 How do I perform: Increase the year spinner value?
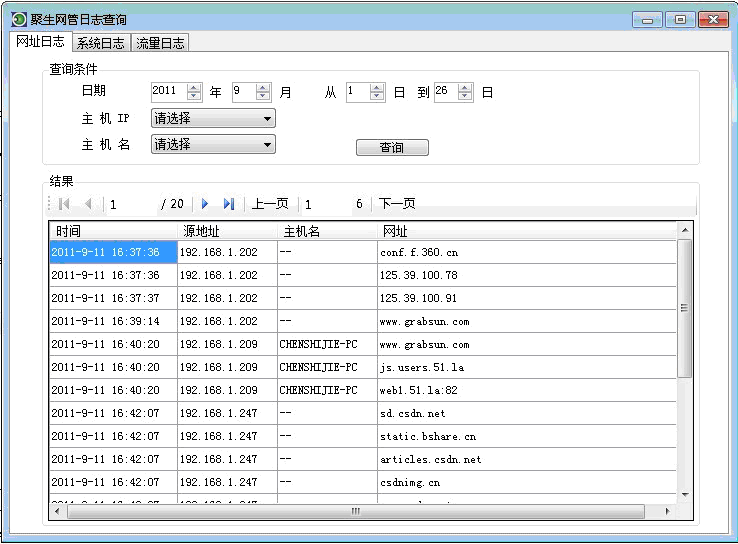point(194,87)
